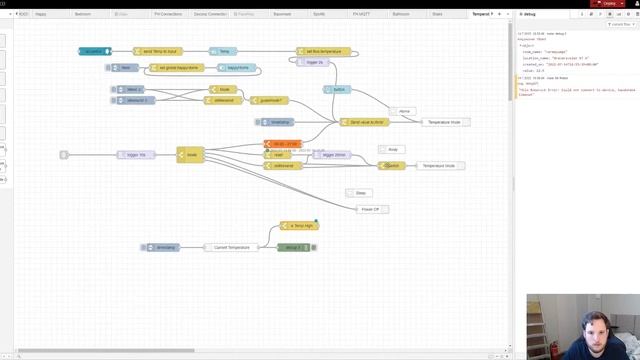Image resolution: width=640 pixels, height=360 pixels.
Task: Select the guestmode? switch node
Action: click(x=269, y=100)
